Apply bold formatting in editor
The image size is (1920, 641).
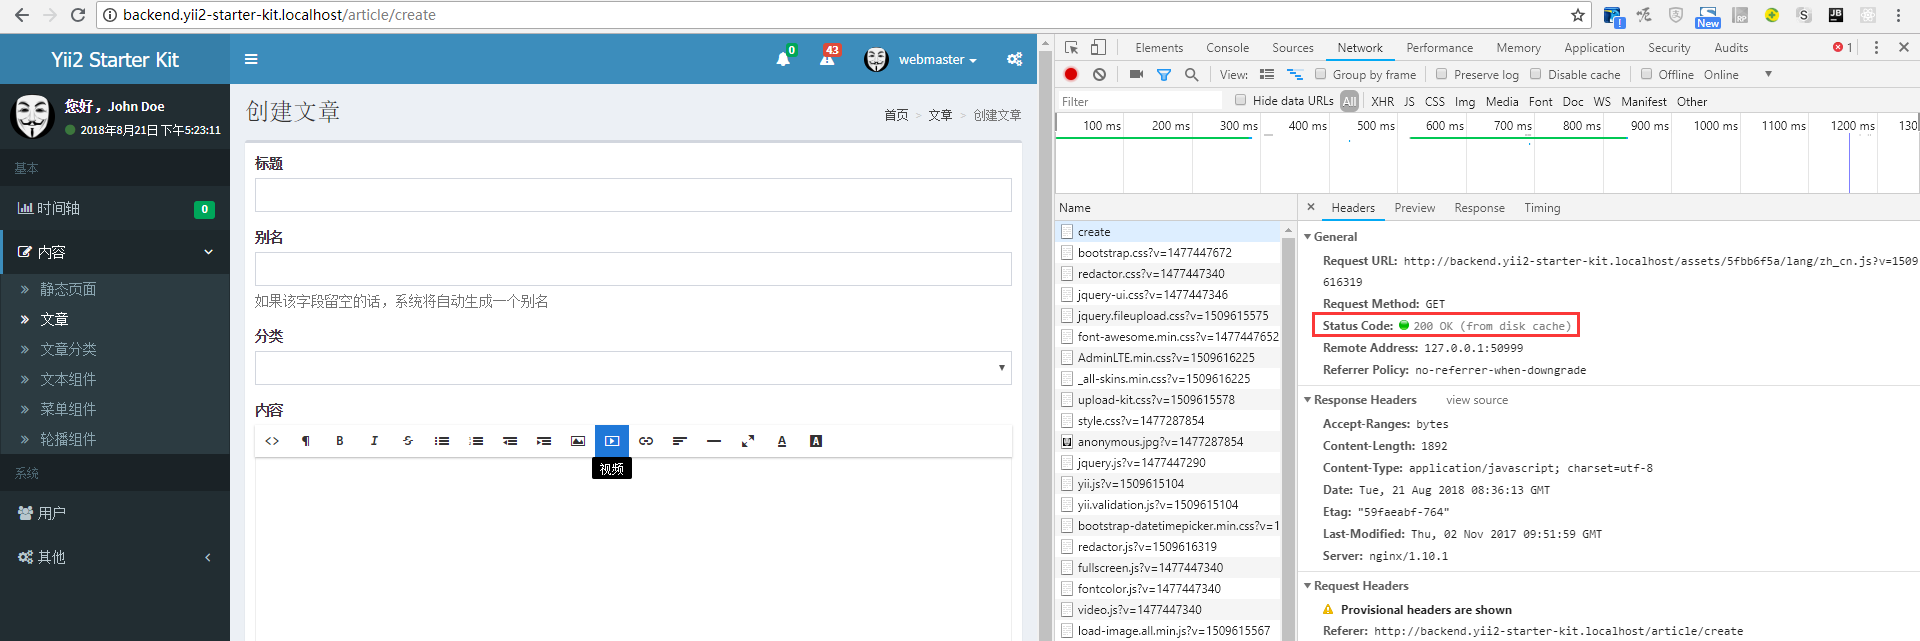(340, 441)
